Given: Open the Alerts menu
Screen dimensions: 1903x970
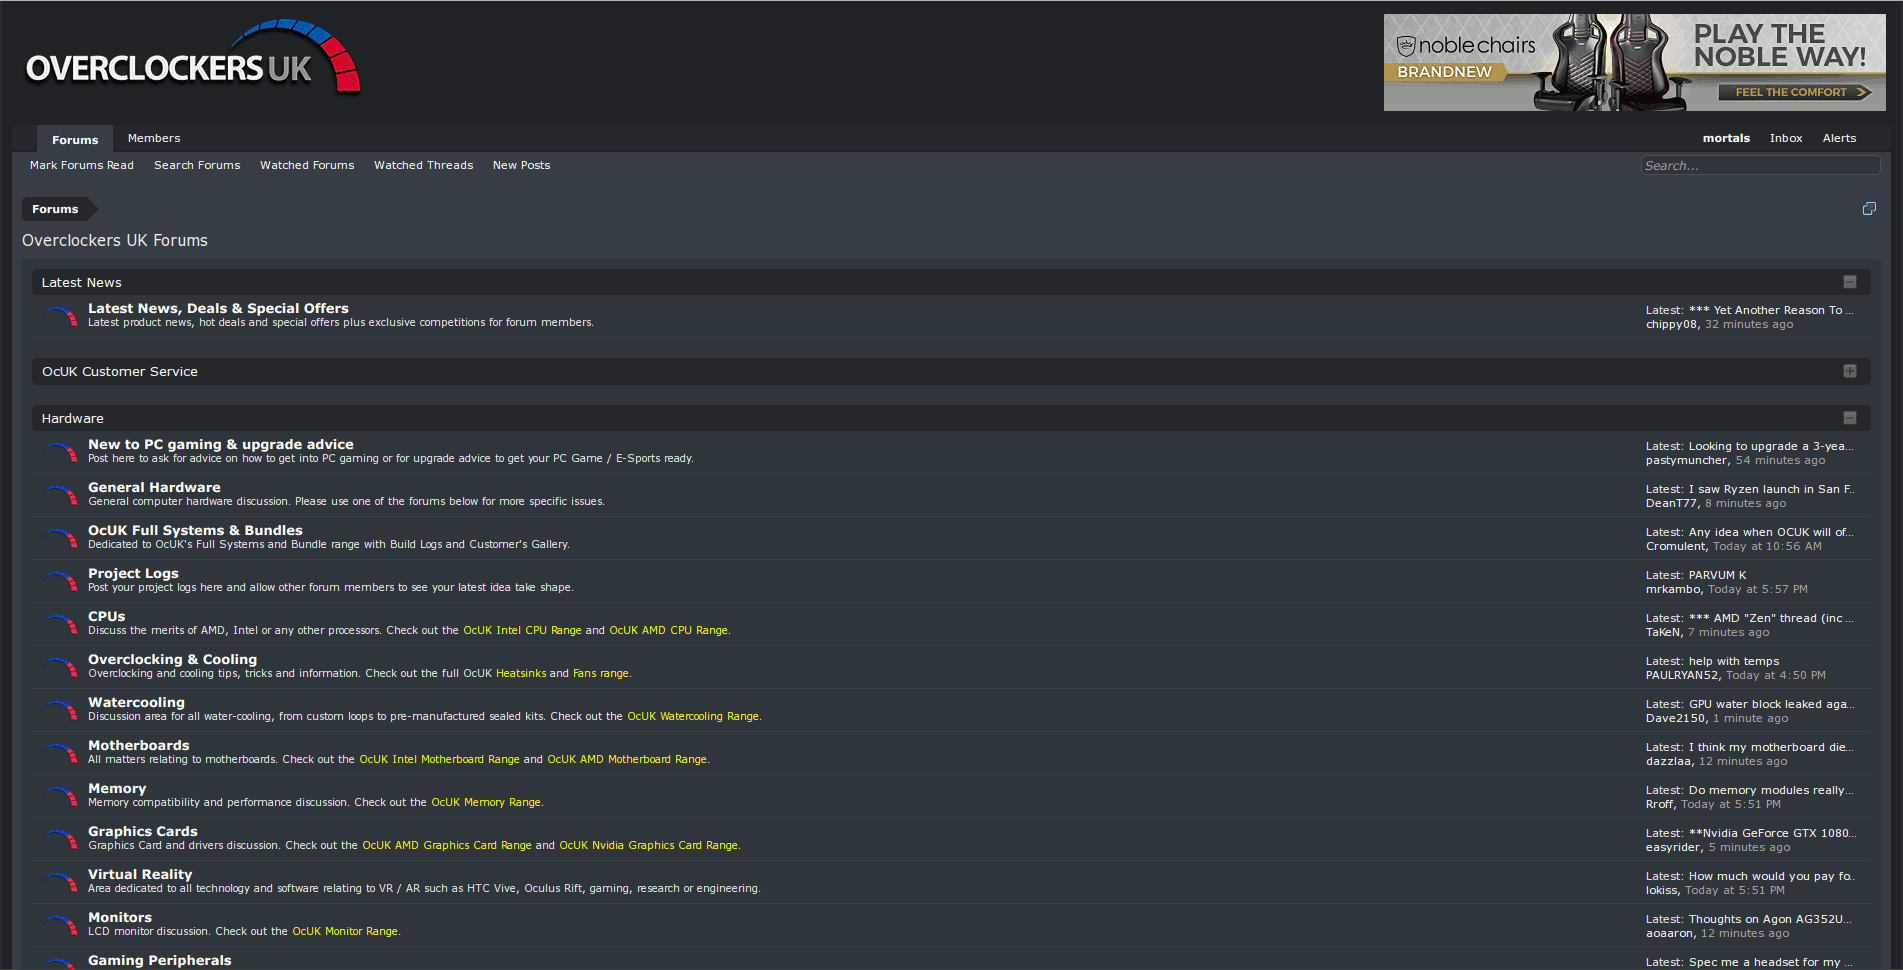Looking at the screenshot, I should point(1839,138).
